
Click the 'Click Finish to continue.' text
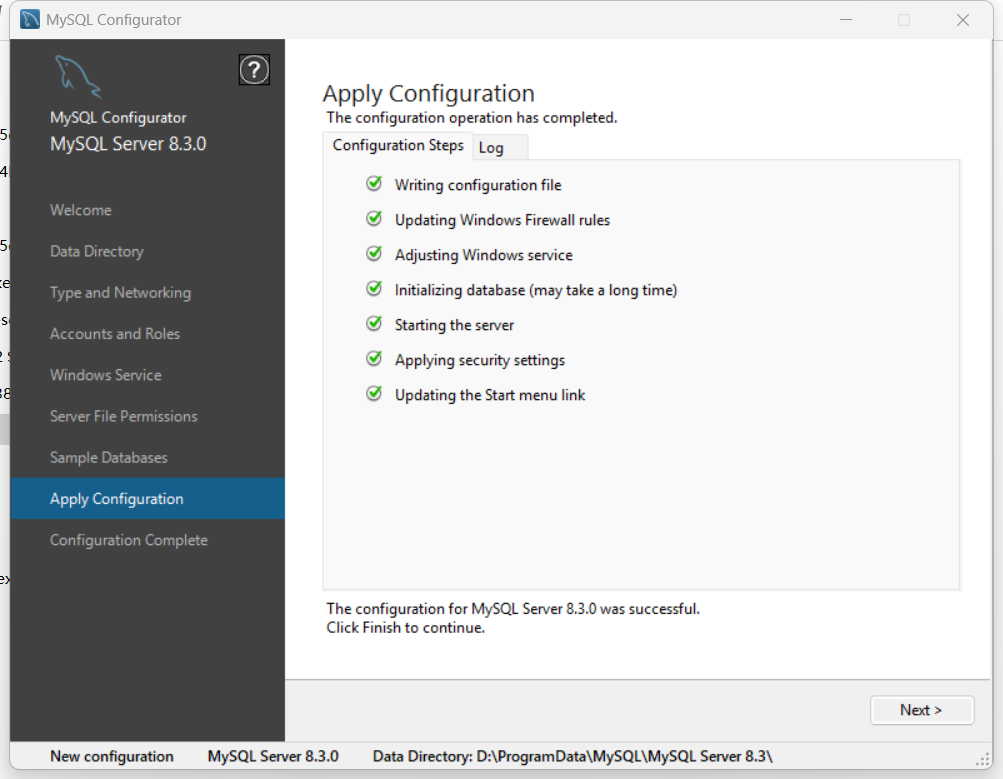[406, 628]
